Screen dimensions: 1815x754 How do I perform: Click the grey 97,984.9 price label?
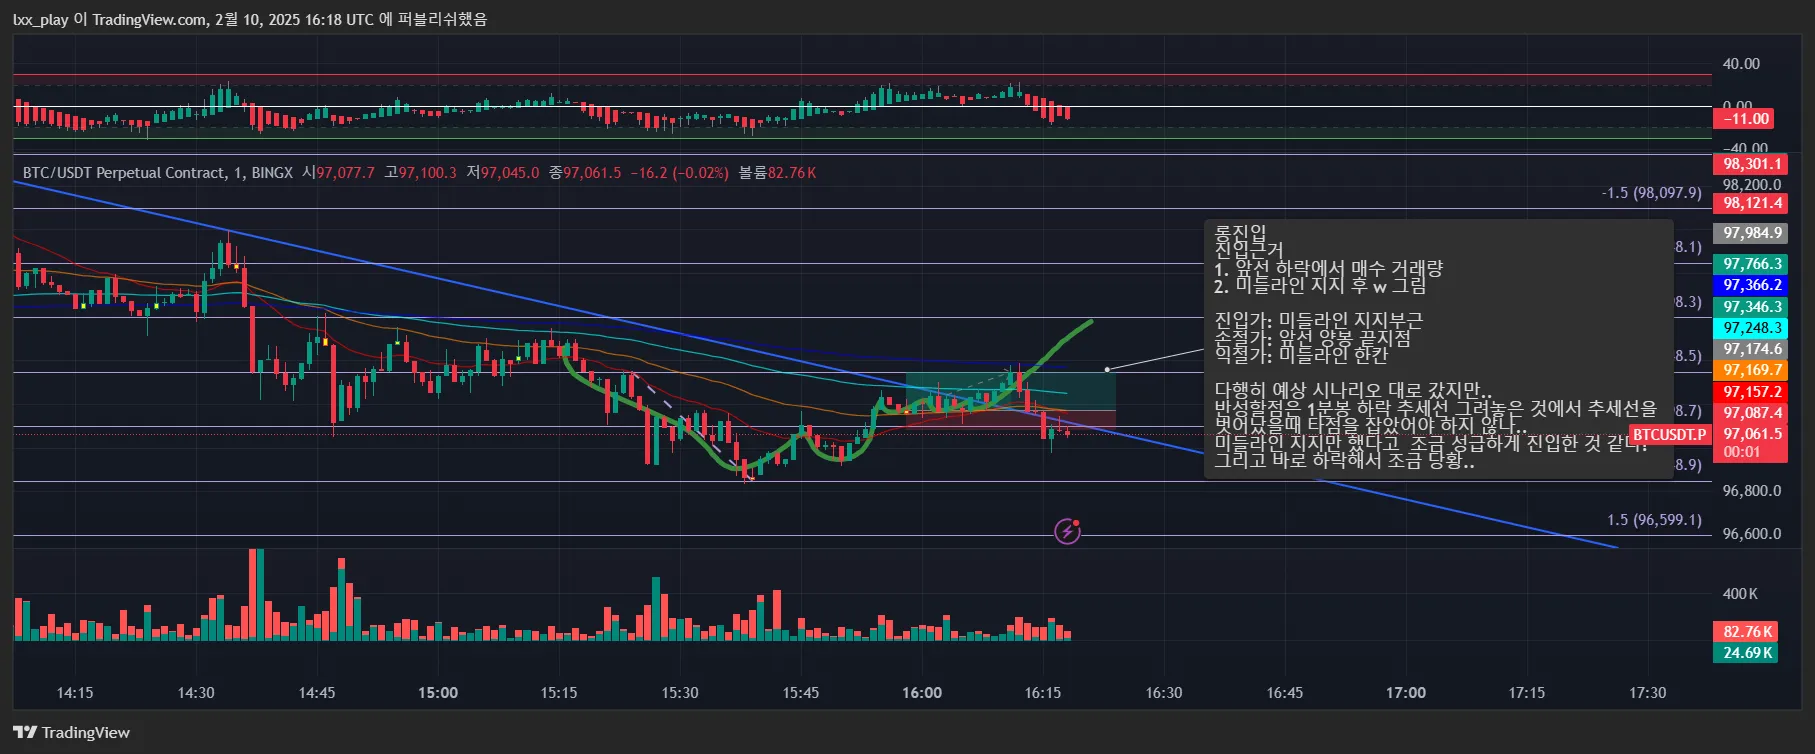[x=1752, y=233]
